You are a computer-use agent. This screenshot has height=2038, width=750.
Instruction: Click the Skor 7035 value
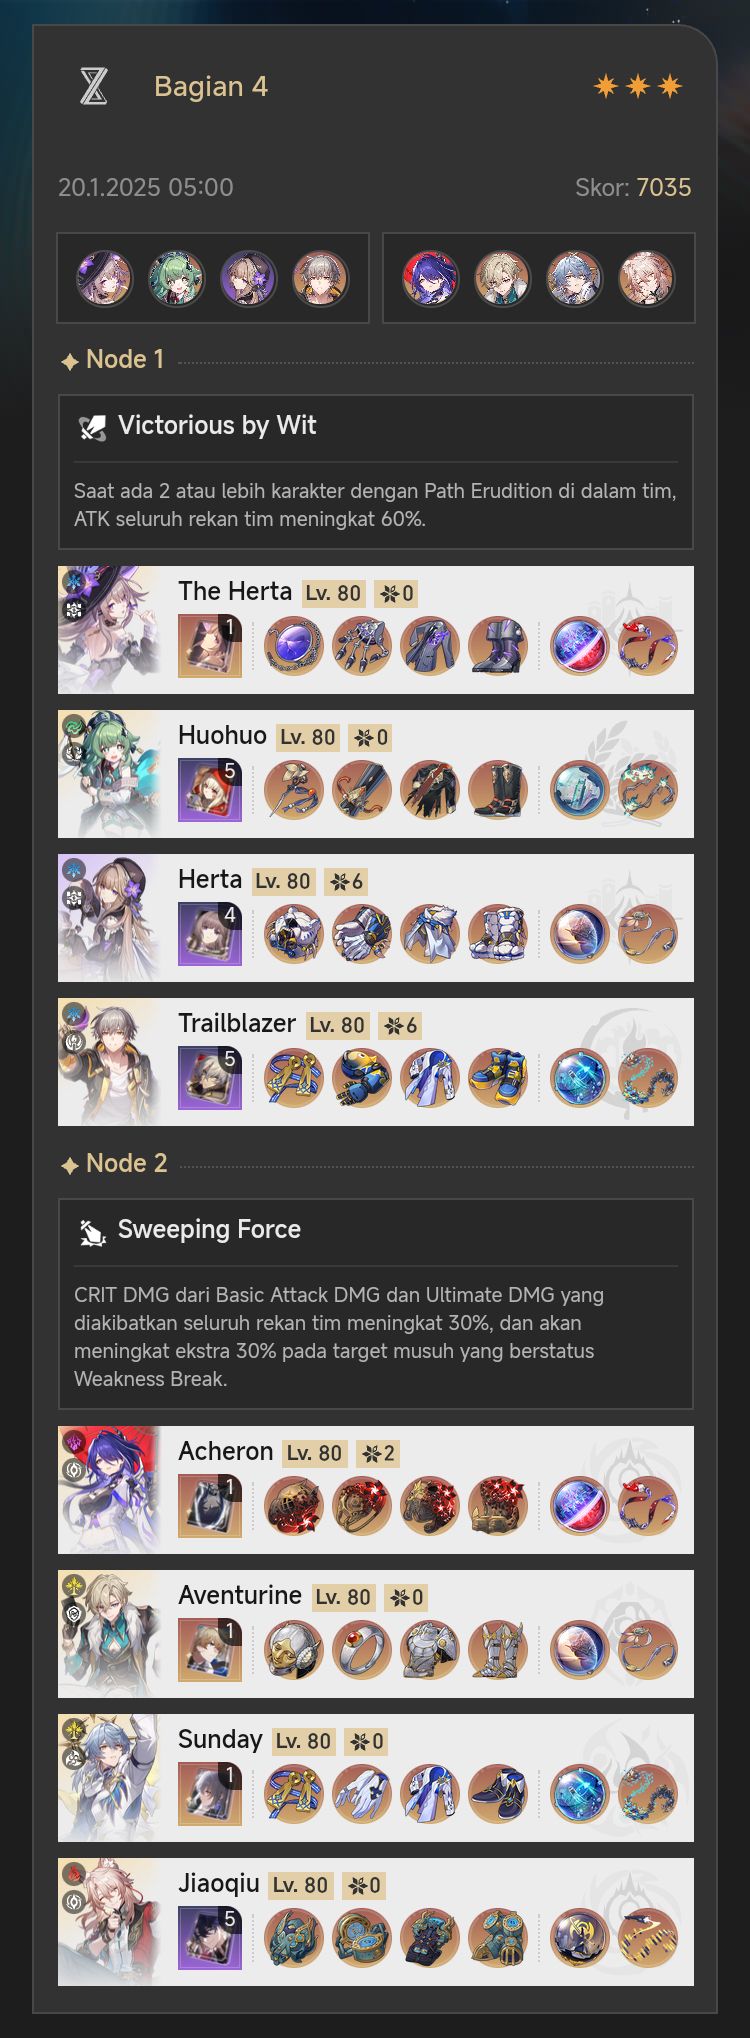click(664, 188)
